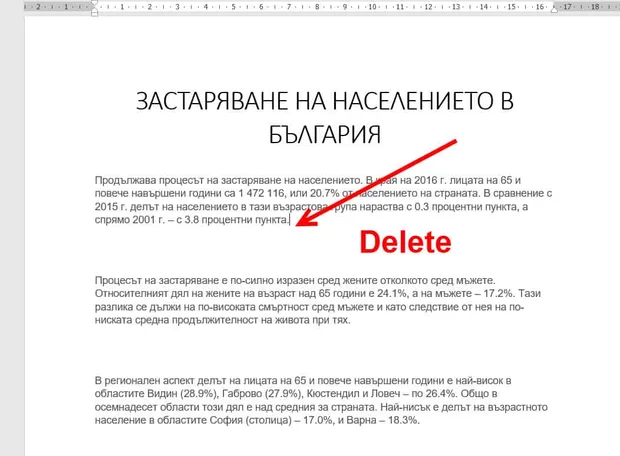This screenshot has width=620, height=456.
Task: Click ruler at the 5 cm mark
Action: [x=233, y=7]
